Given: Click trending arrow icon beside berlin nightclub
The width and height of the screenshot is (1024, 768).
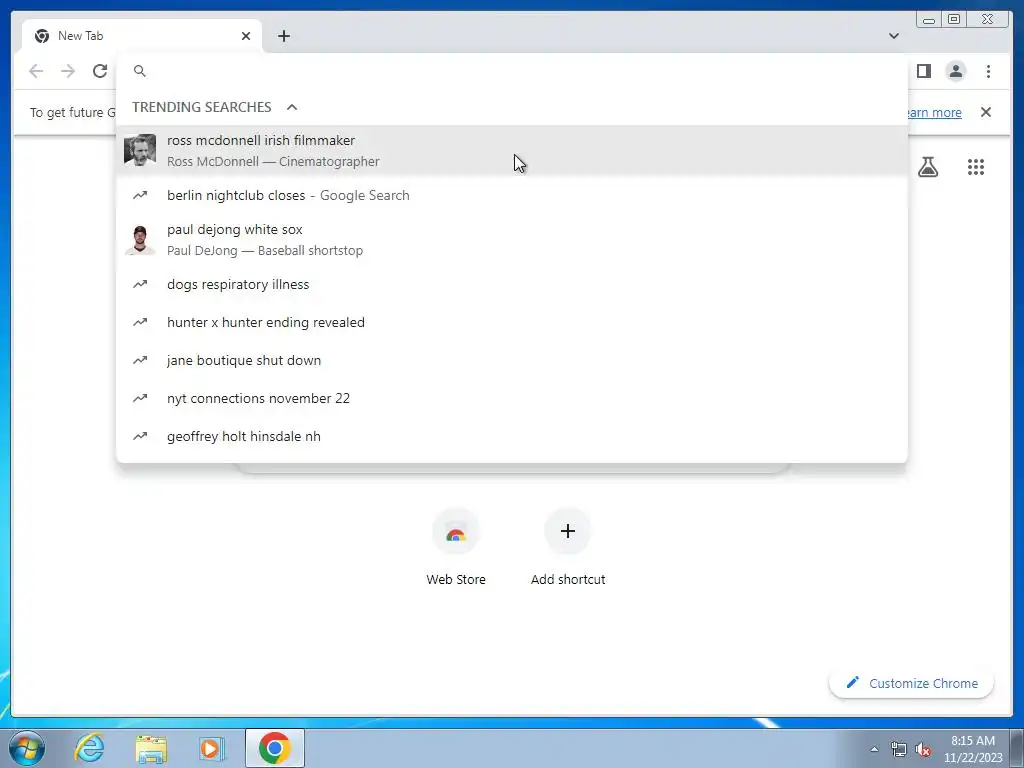Looking at the screenshot, I should [140, 195].
